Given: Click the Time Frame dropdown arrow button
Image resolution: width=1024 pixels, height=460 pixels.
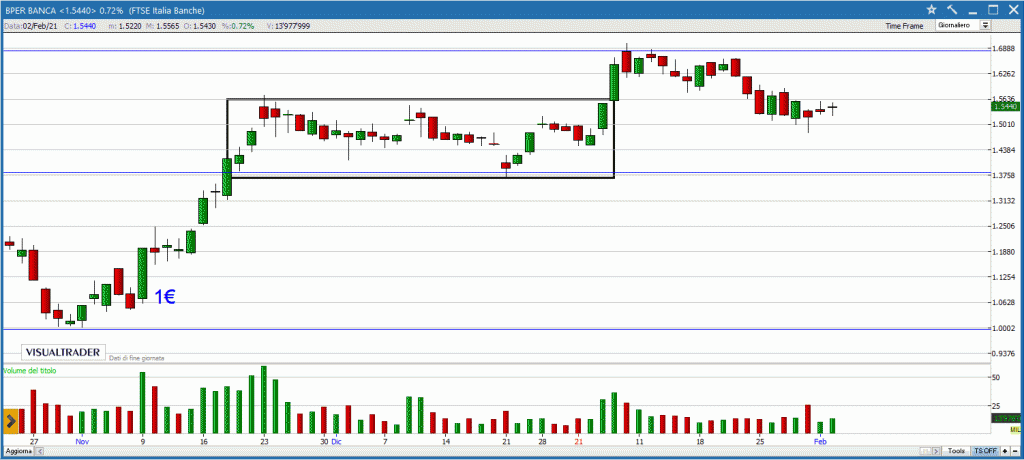Looking at the screenshot, I should click(x=985, y=25).
